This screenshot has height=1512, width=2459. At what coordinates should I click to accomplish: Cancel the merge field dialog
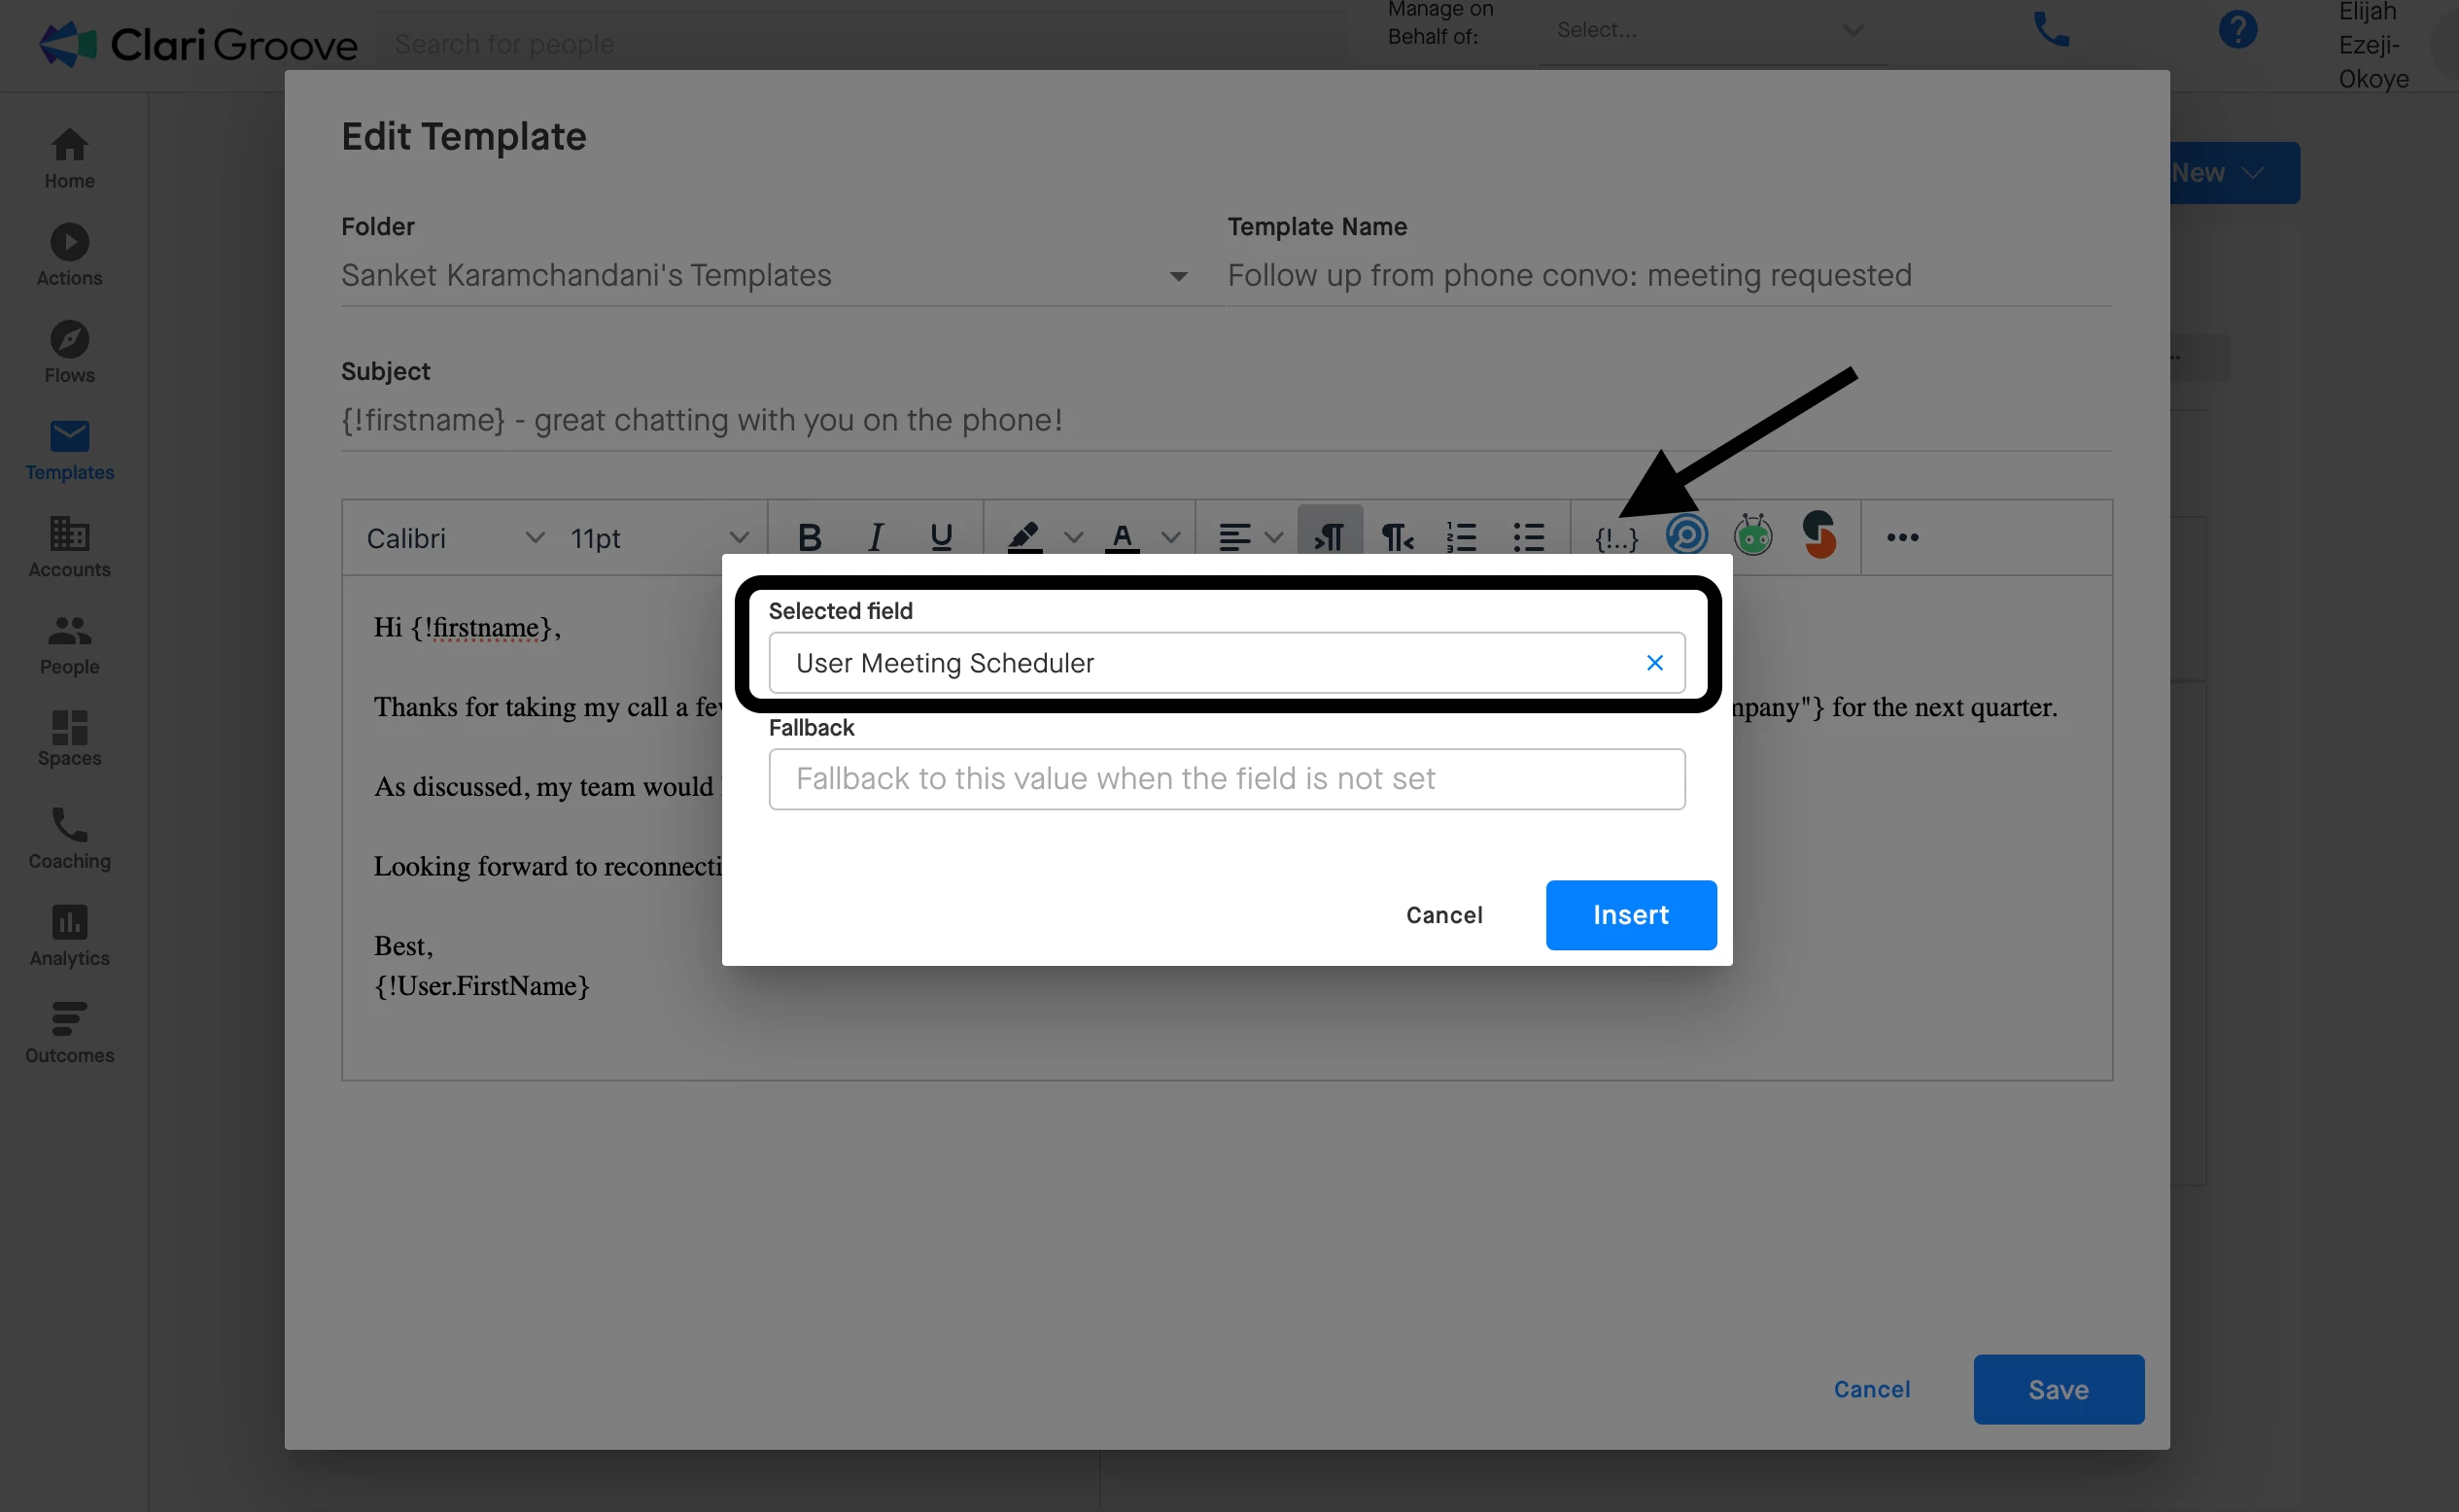click(1444, 915)
